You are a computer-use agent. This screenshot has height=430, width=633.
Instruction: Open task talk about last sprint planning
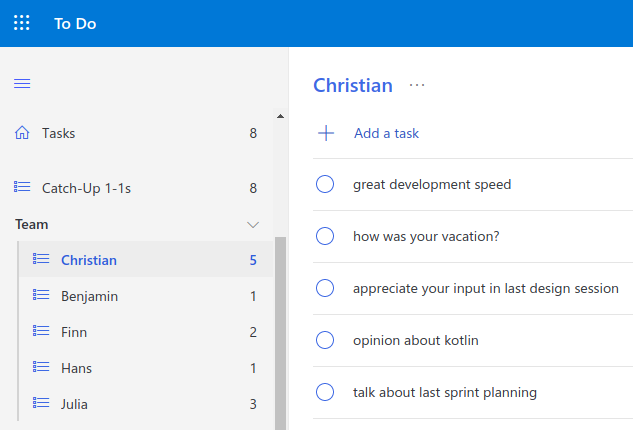pos(445,392)
